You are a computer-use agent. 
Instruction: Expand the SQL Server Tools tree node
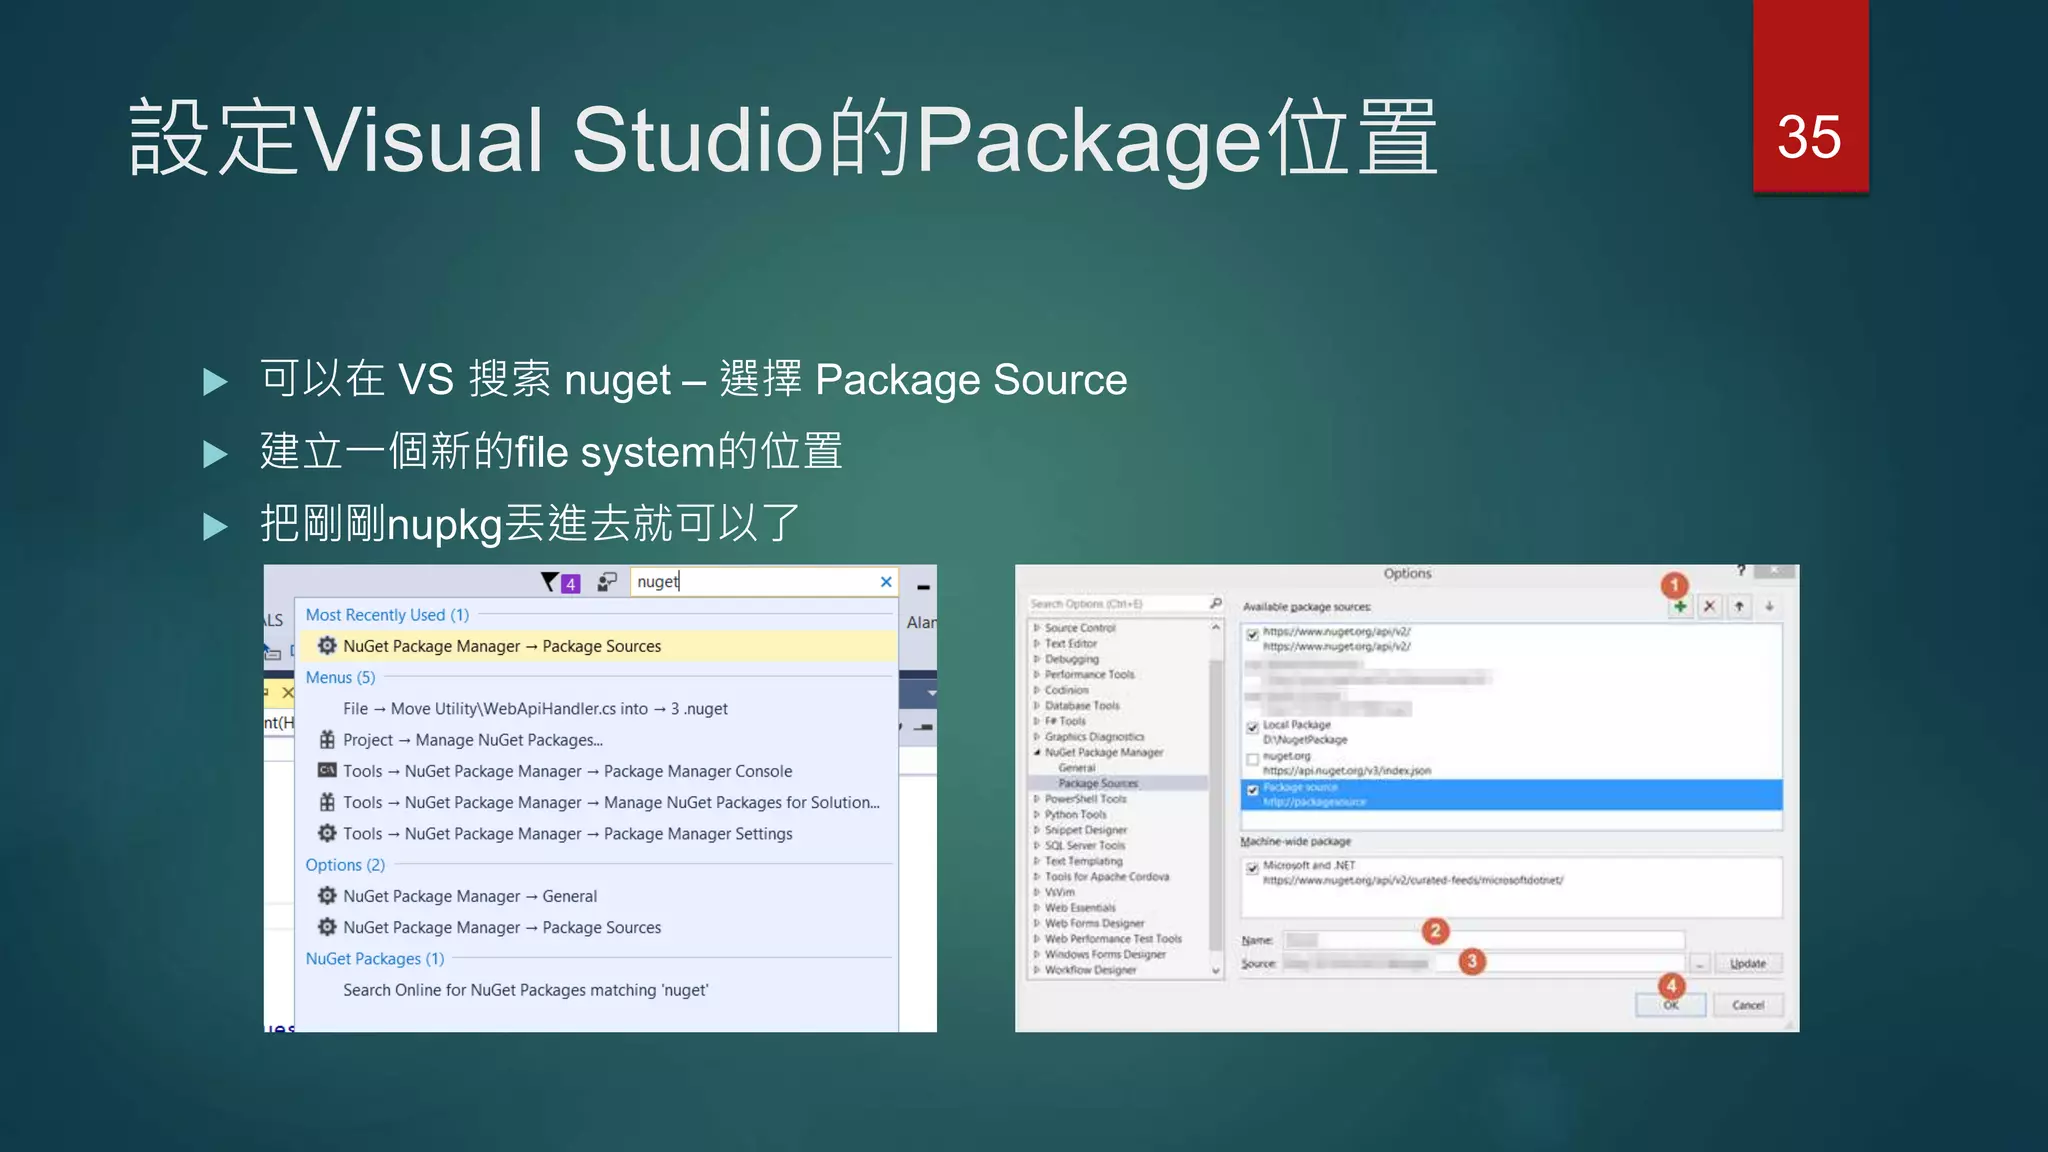pos(1037,845)
